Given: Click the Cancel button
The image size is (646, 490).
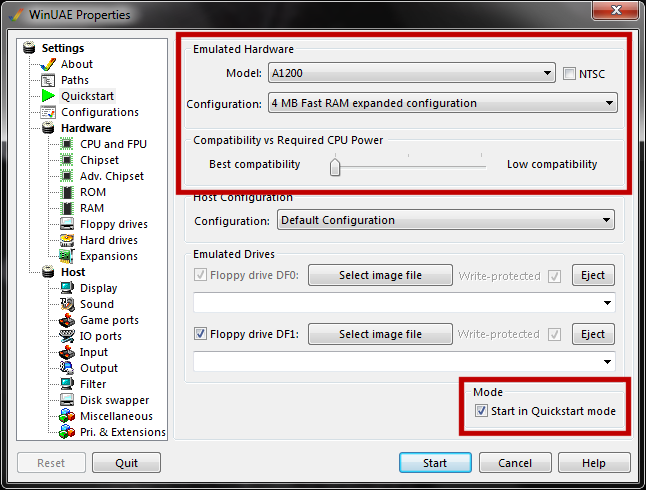Looking at the screenshot, I should pyautogui.click(x=515, y=463).
